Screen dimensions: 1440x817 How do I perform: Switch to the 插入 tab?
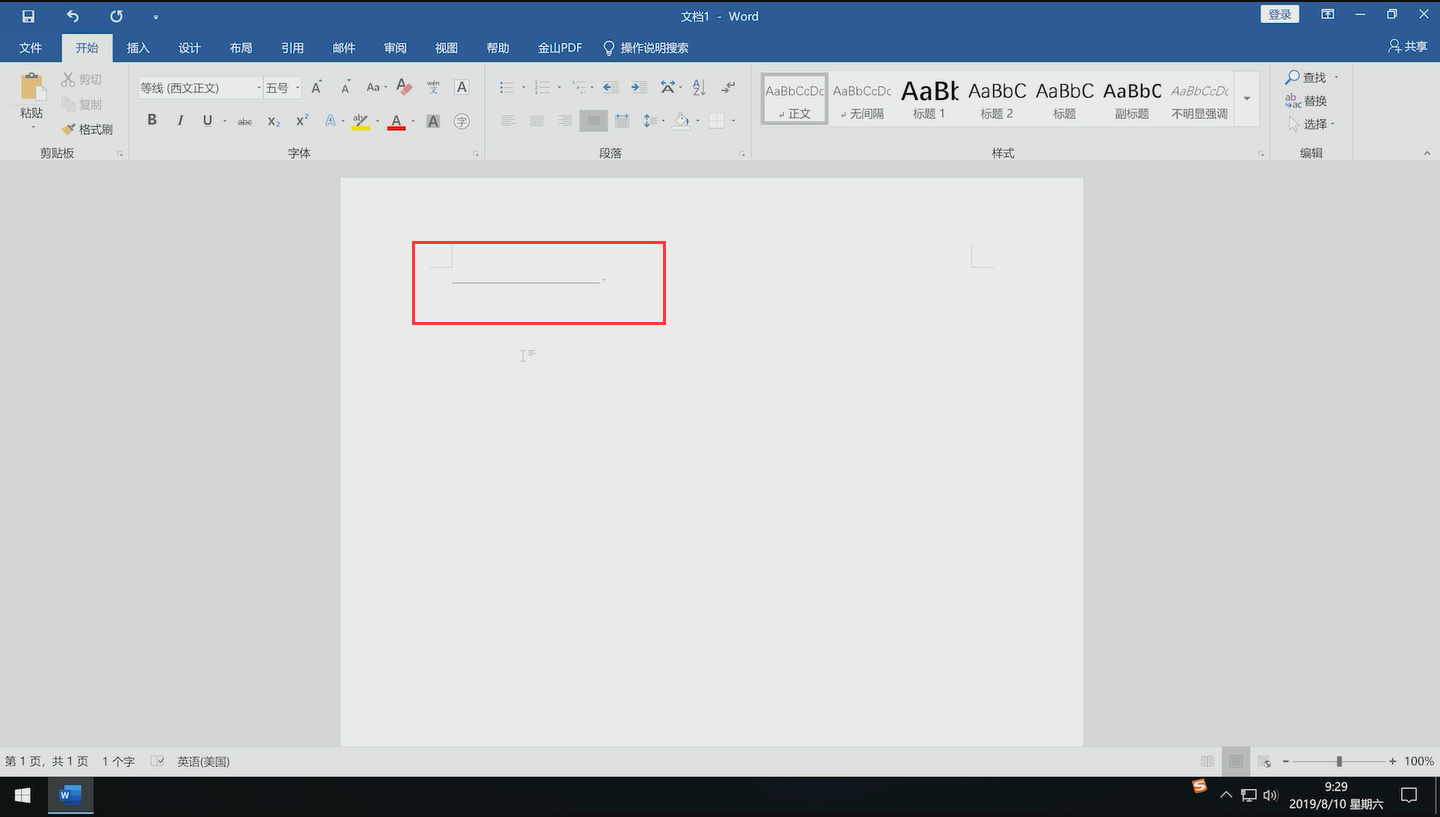pos(138,48)
